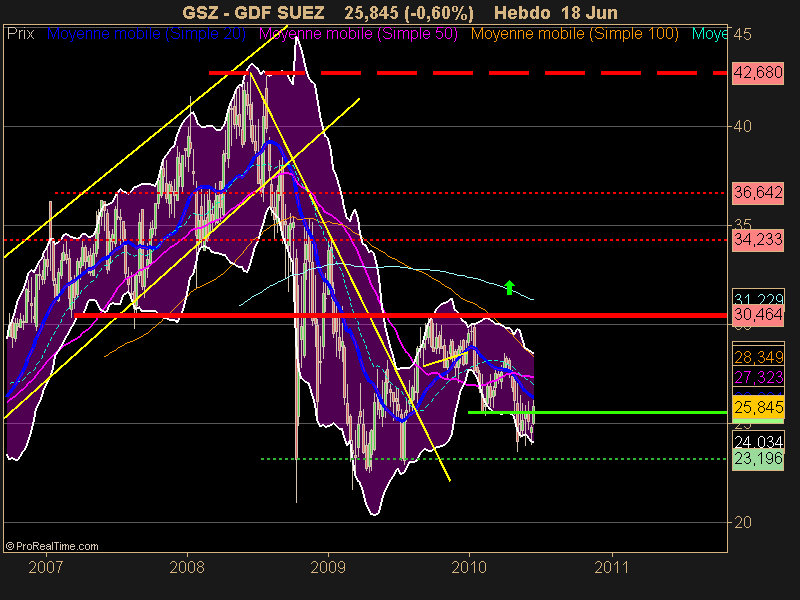The image size is (800, 600).
Task: Select 'Moyenne mobile (Simple 50)' legend entry
Action: (x=358, y=34)
